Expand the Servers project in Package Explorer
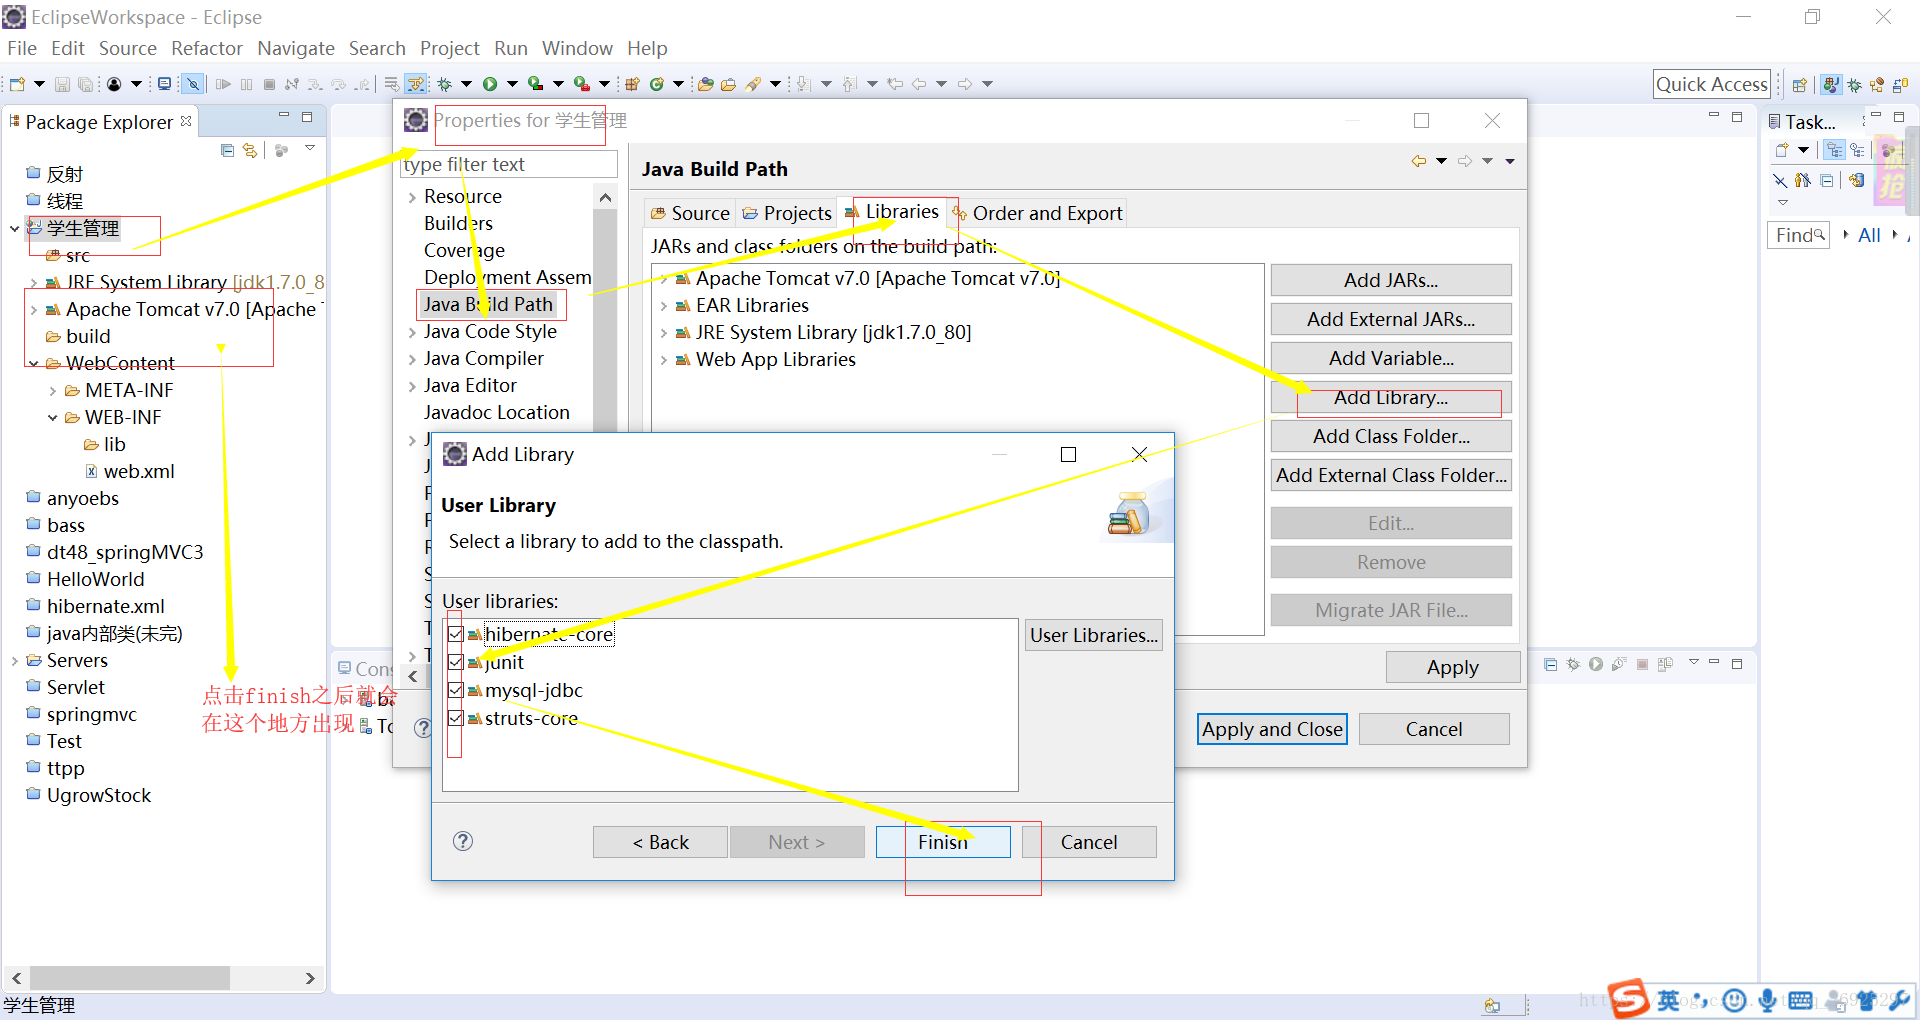The width and height of the screenshot is (1920, 1020). click(x=14, y=660)
